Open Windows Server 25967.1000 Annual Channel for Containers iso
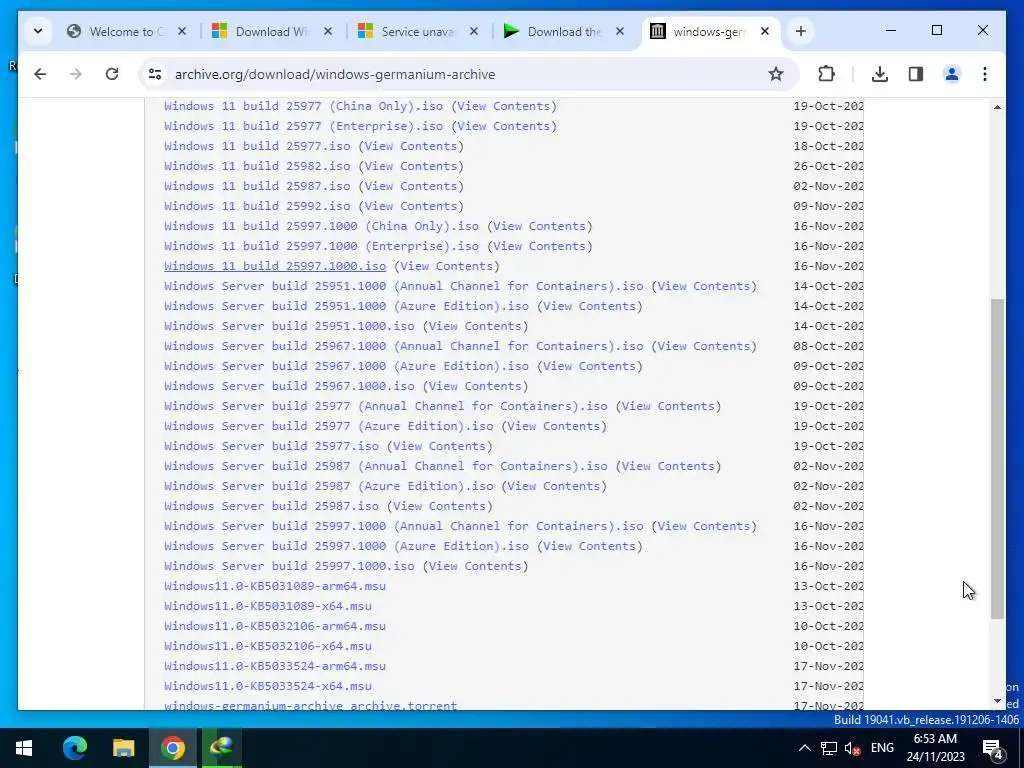Image resolution: width=1024 pixels, height=768 pixels. 404,346
